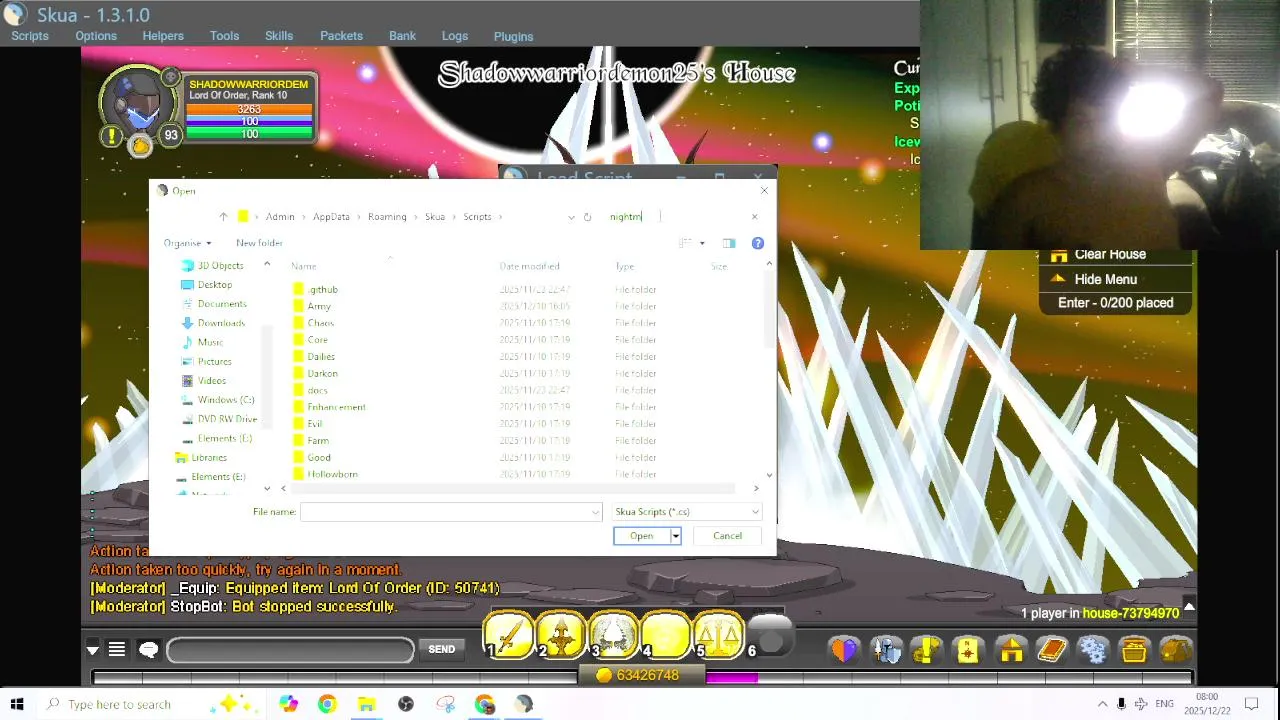The width and height of the screenshot is (1280, 720).
Task: Open the Tools menu
Action: [224, 35]
